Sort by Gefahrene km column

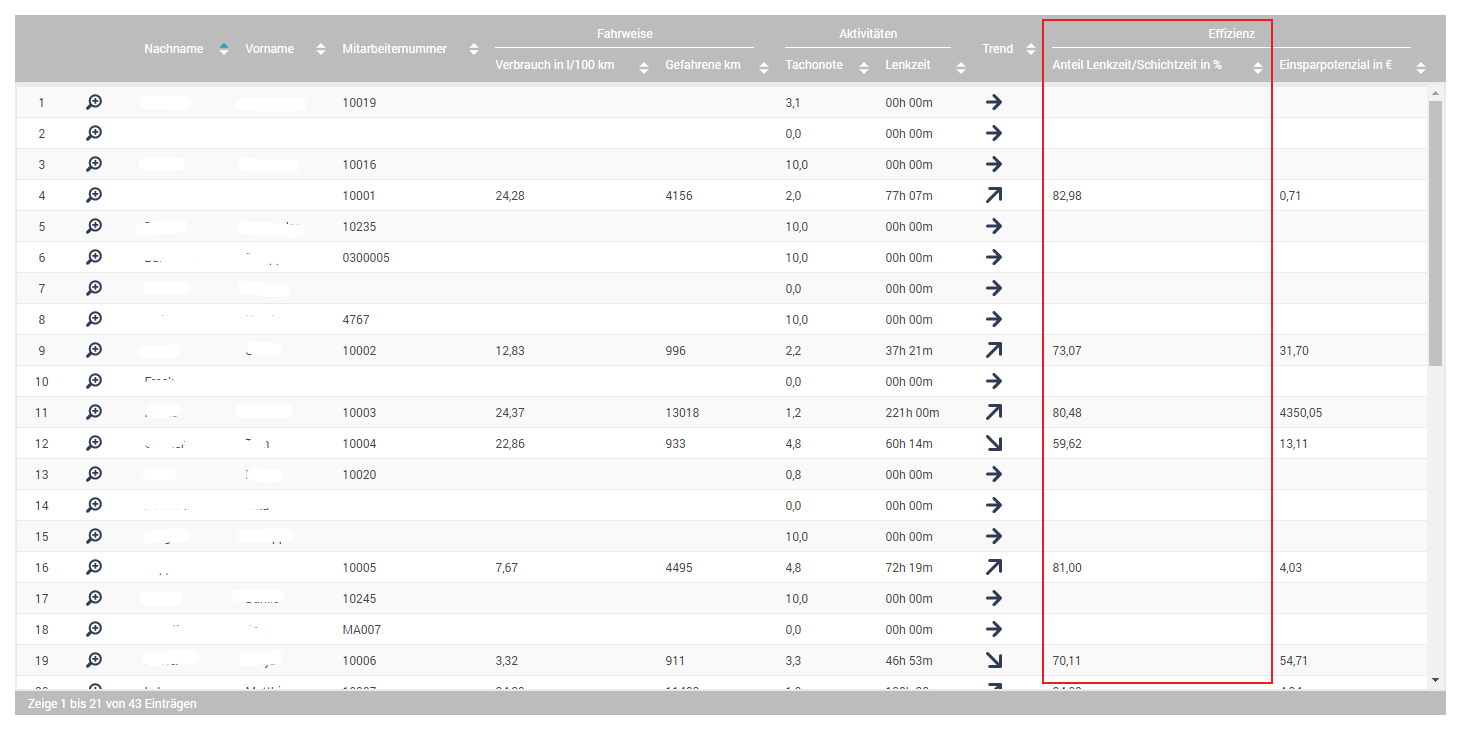click(764, 66)
